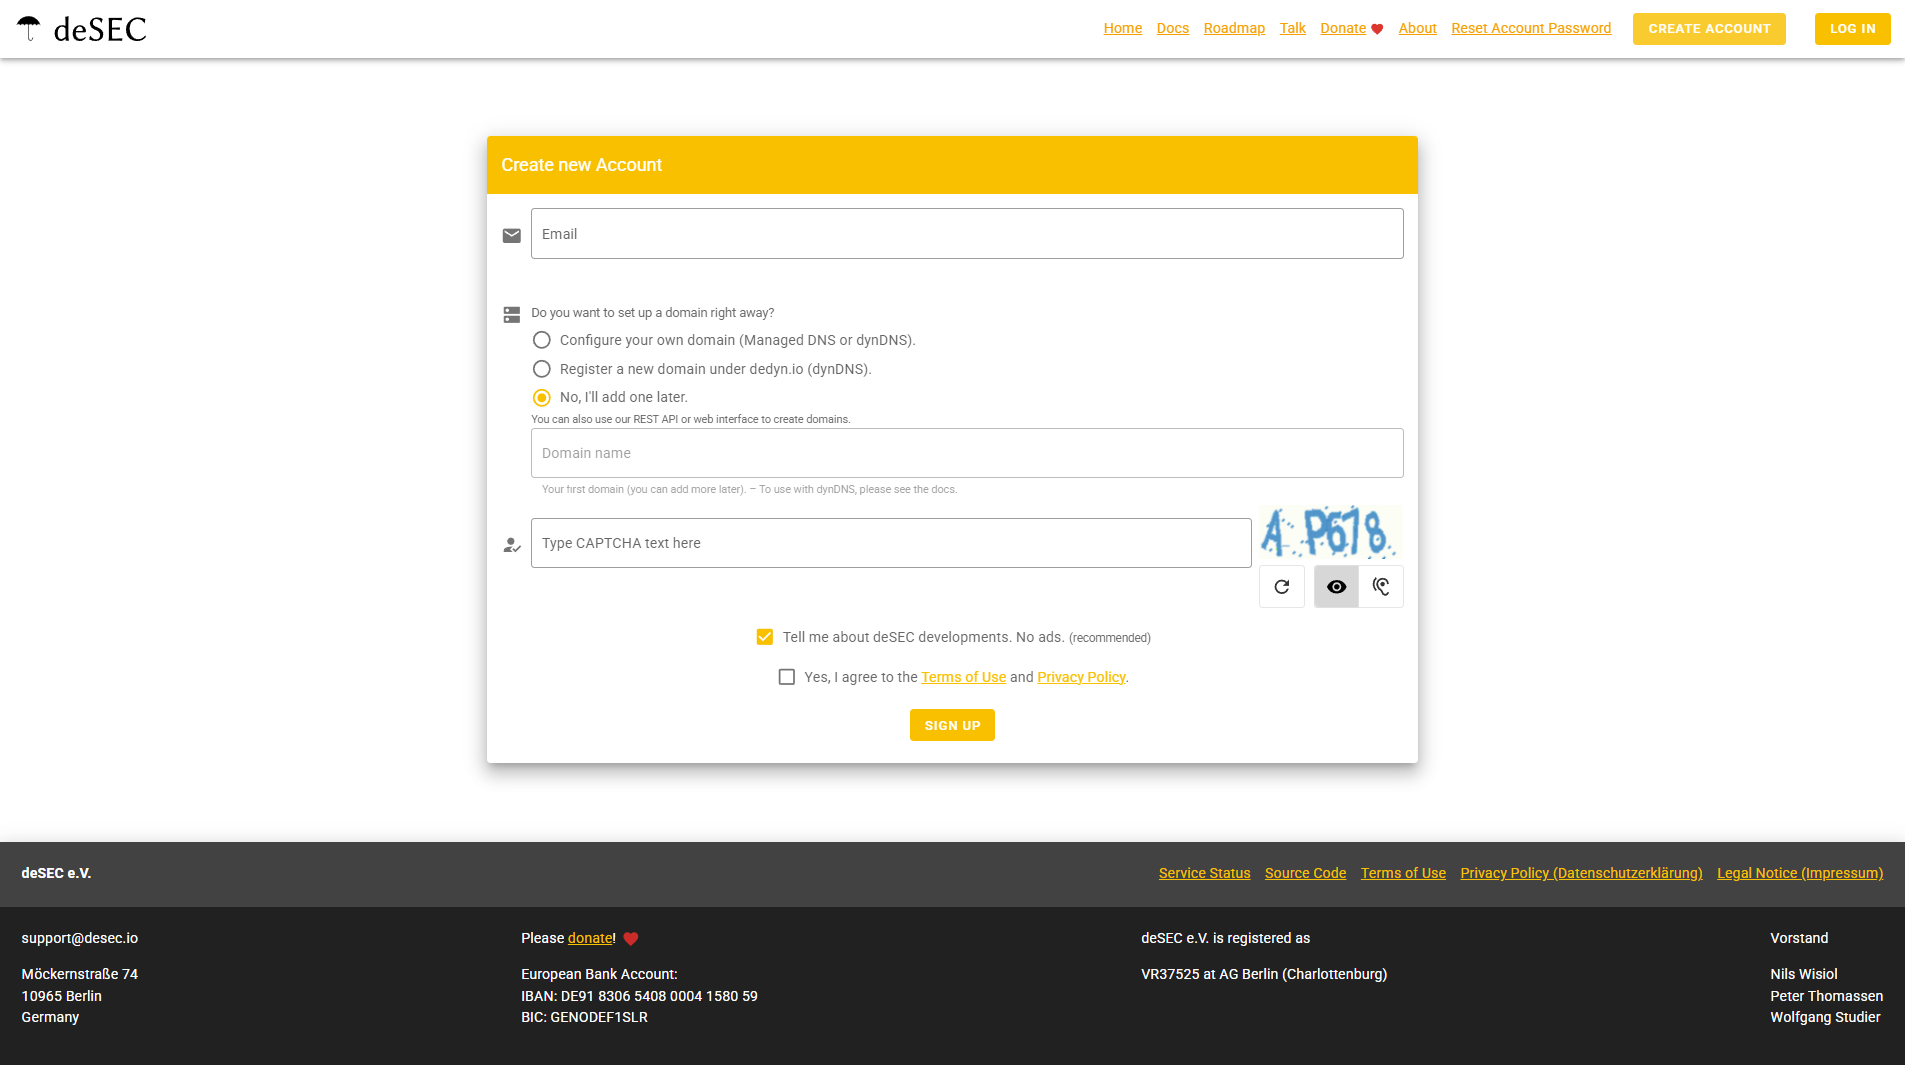The width and height of the screenshot is (1905, 1065).
Task: Click the deSEC umbrella logo
Action: [30, 27]
